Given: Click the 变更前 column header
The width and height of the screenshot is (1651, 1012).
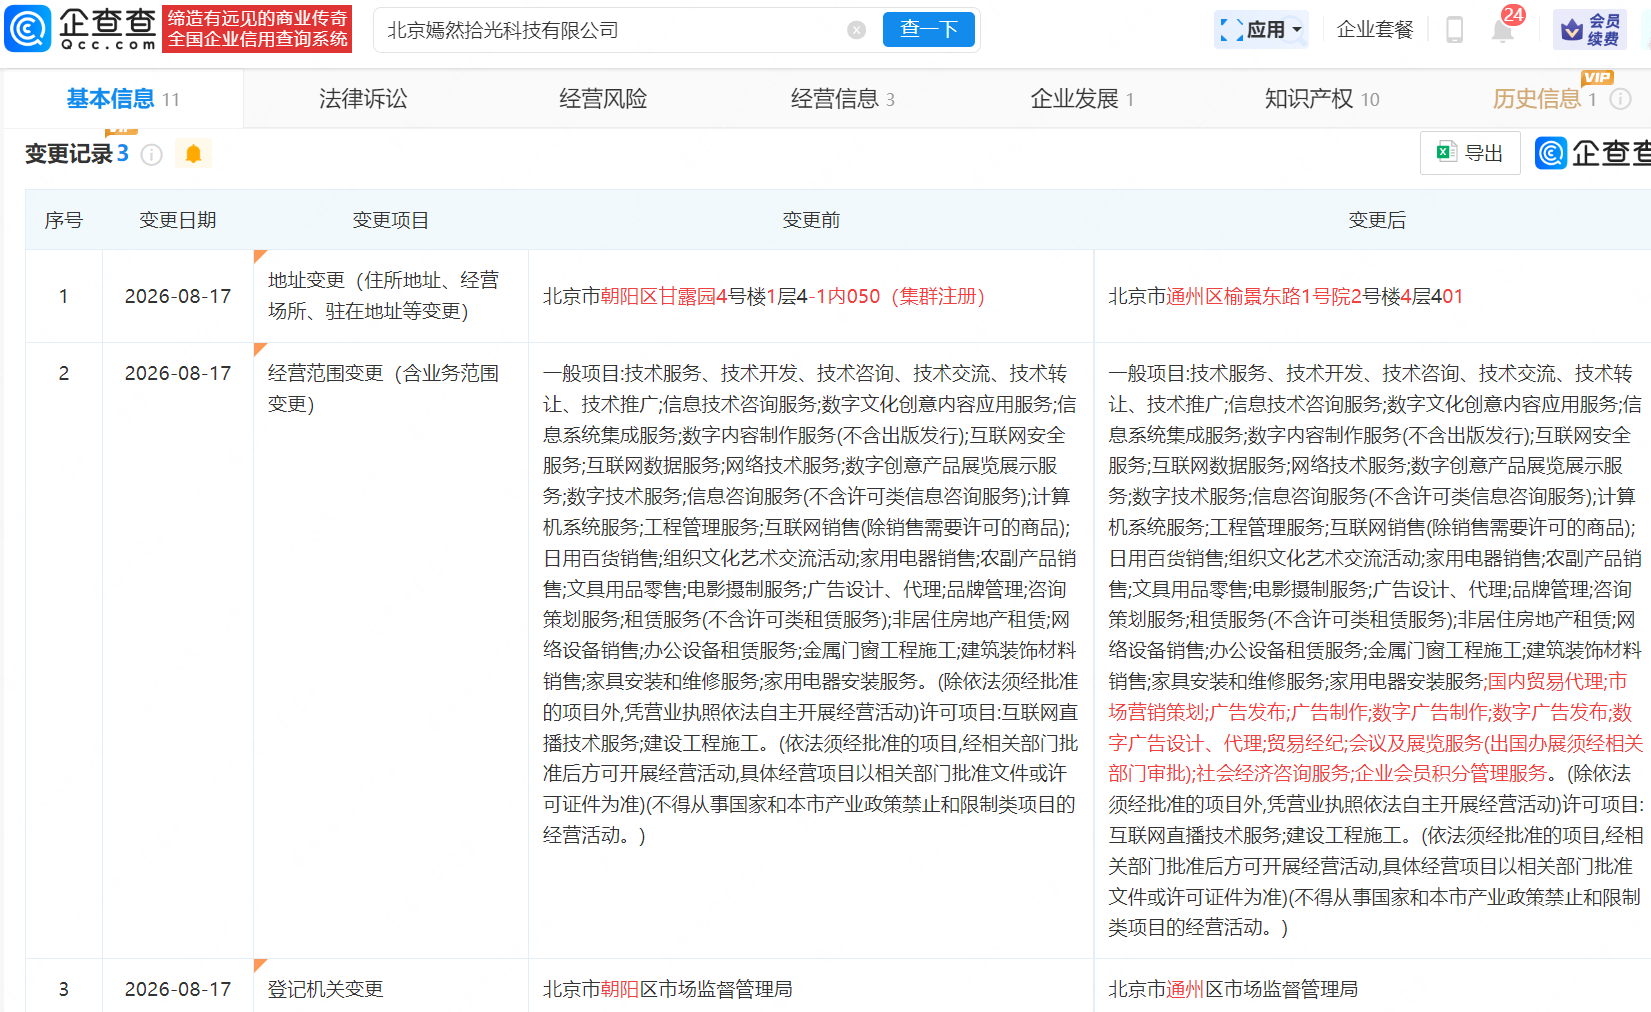Looking at the screenshot, I should coord(811,220).
